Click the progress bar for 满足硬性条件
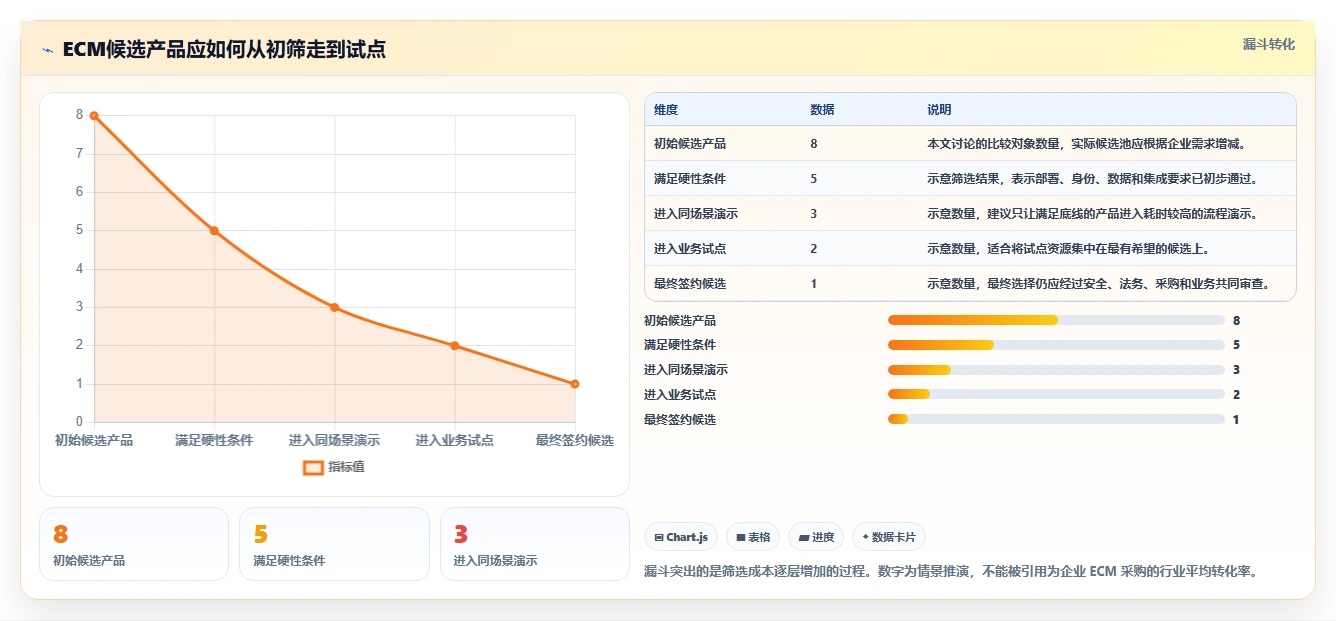This screenshot has height=621, width=1336. (1056, 345)
